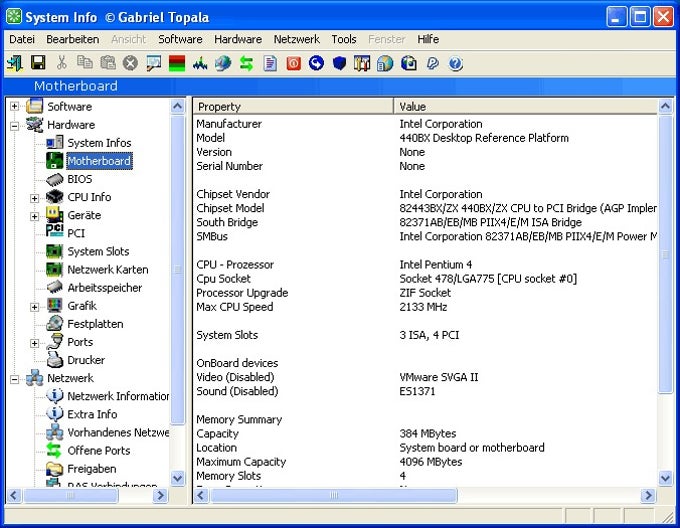Click the Cut scissors icon

(x=62, y=63)
